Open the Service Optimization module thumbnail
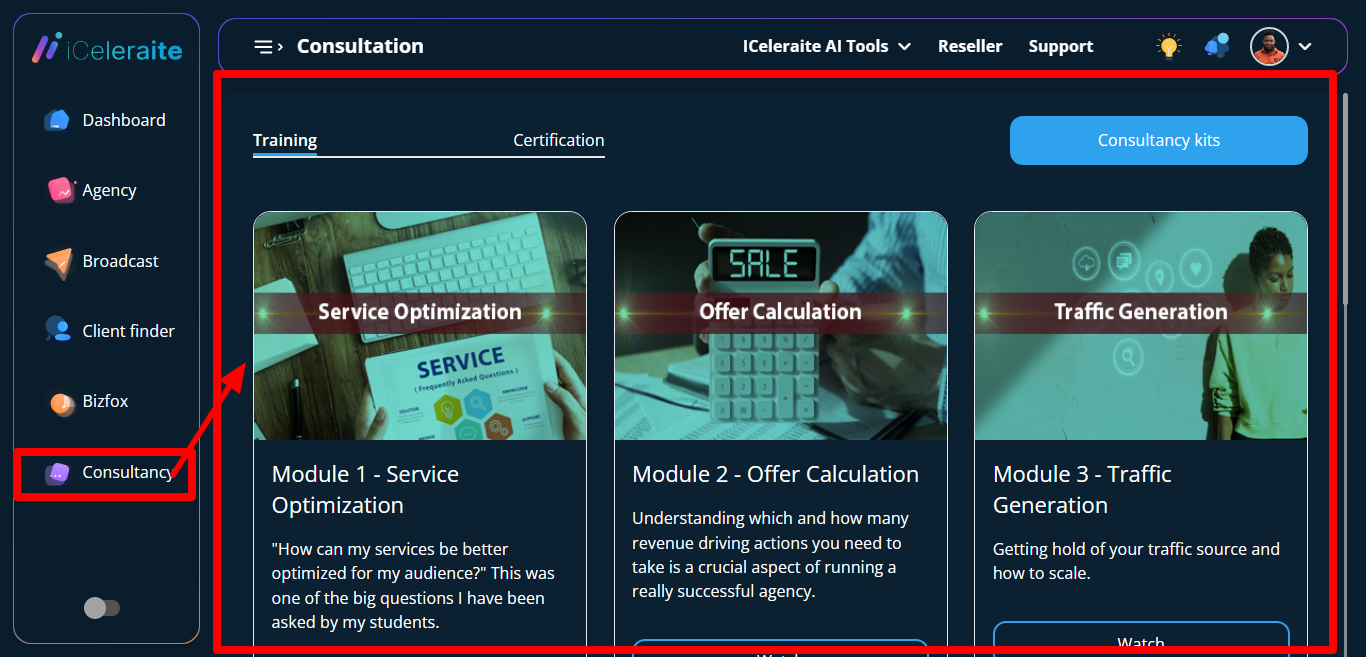Viewport: 1366px width, 657px height. pos(419,325)
